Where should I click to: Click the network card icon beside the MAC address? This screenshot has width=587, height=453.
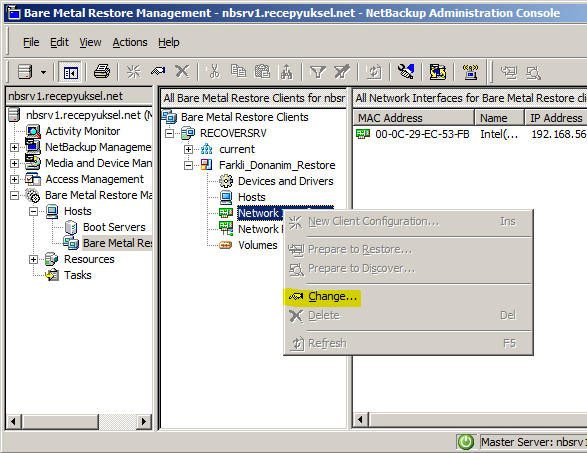coord(363,134)
